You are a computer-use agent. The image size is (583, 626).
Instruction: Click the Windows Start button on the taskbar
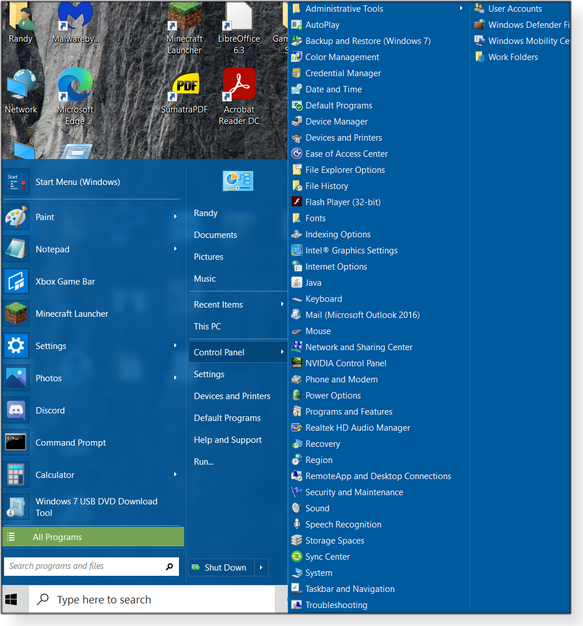pos(11,599)
